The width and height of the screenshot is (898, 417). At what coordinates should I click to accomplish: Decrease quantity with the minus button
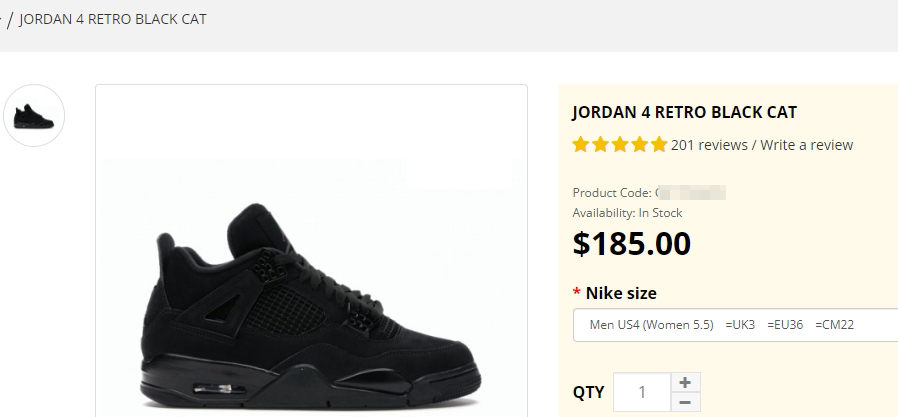(684, 402)
